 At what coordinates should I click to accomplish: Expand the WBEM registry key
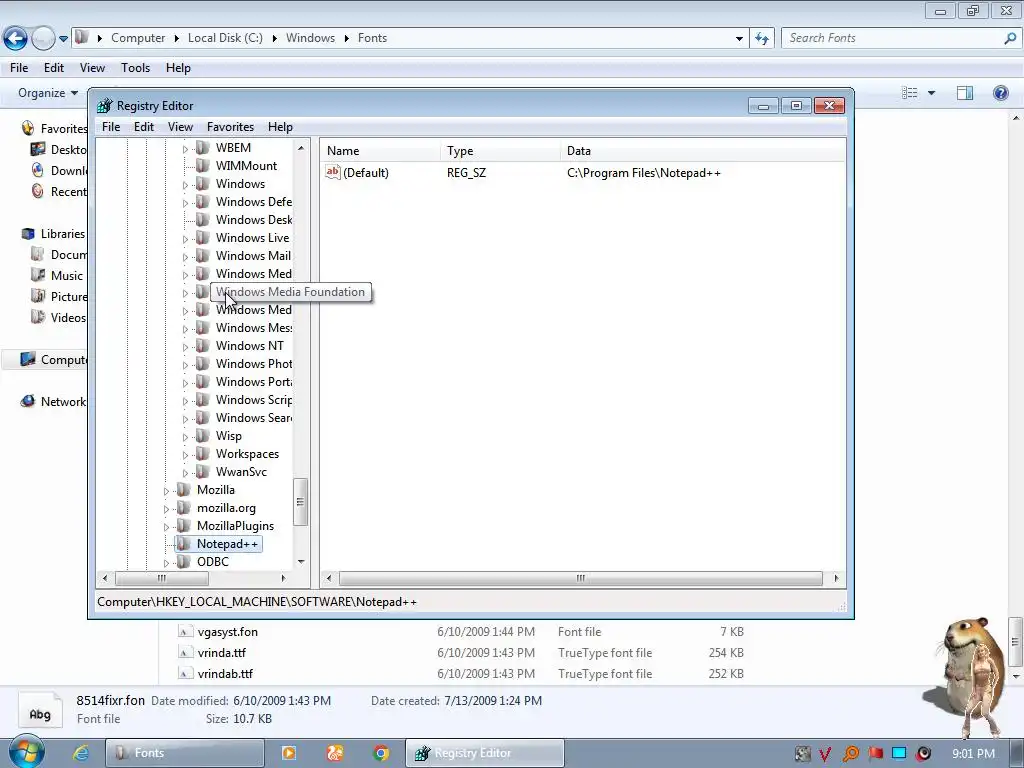185,150
